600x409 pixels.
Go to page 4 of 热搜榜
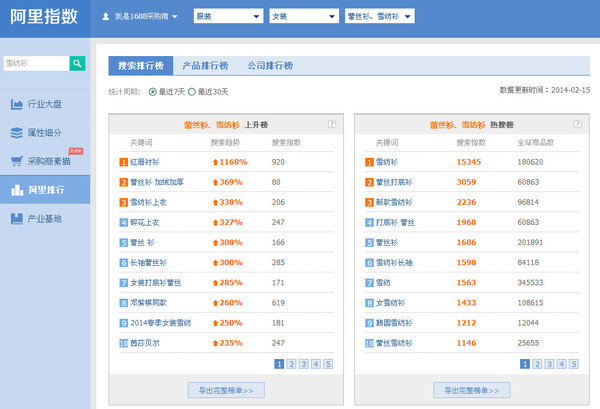(x=561, y=364)
